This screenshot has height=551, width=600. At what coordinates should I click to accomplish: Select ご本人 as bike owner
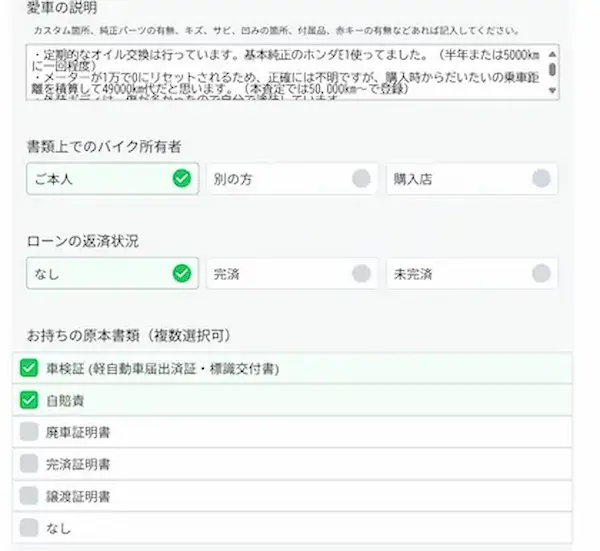(112, 179)
